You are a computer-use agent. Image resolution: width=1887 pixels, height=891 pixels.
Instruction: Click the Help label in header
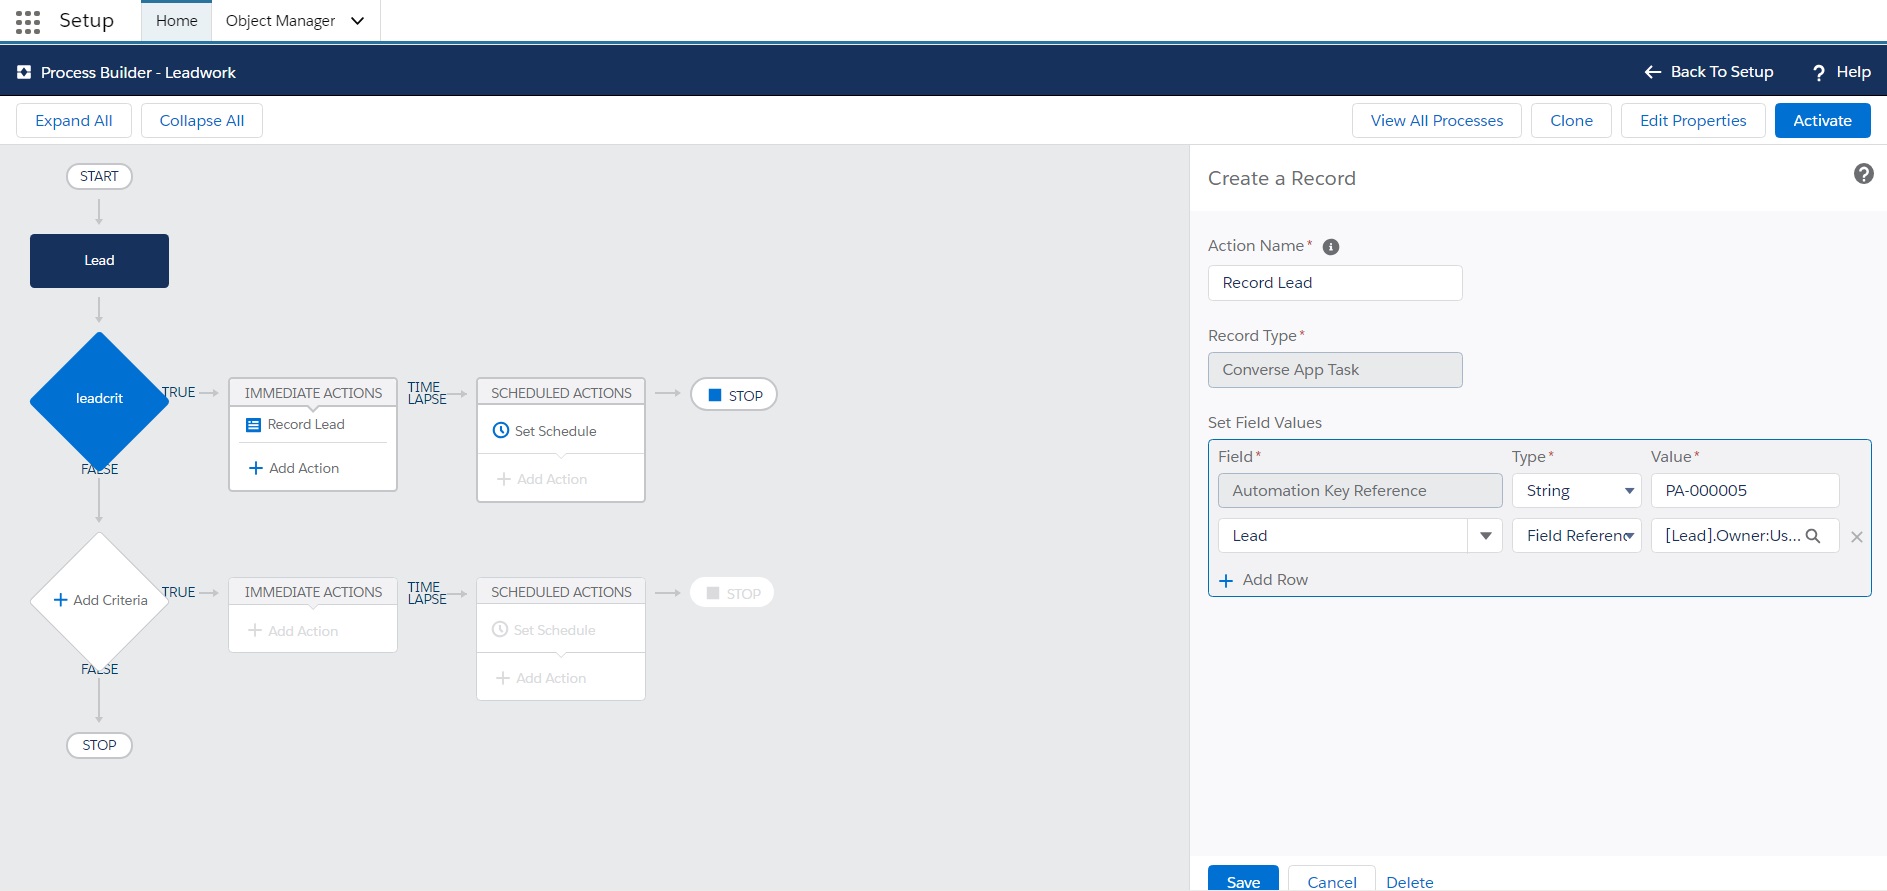(x=1853, y=72)
